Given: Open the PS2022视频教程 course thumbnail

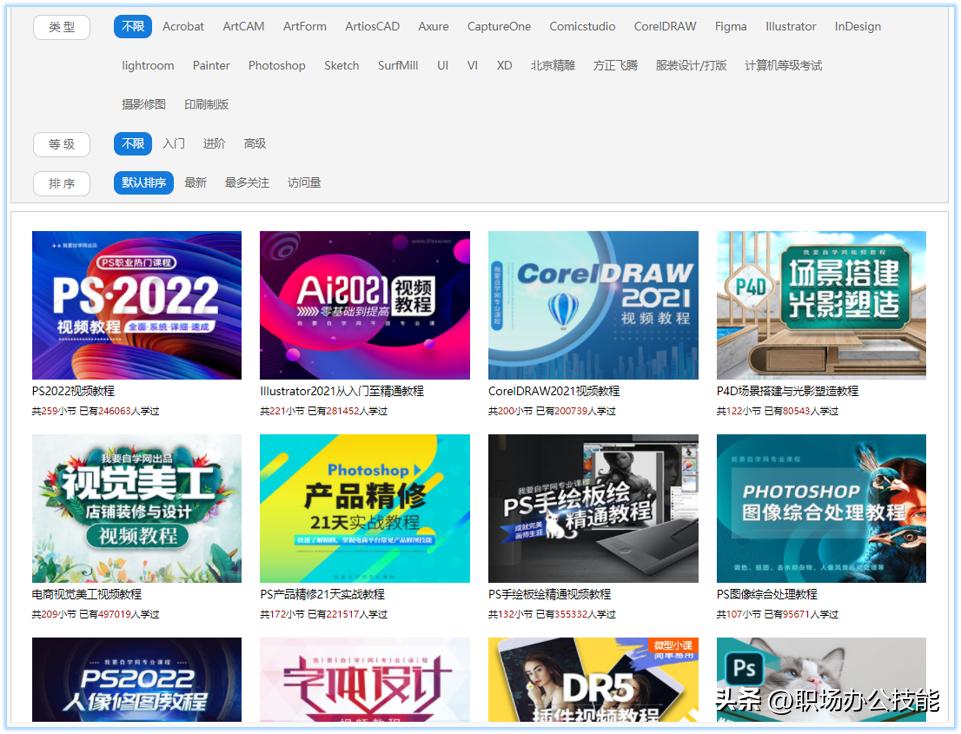Looking at the screenshot, I should [x=136, y=305].
